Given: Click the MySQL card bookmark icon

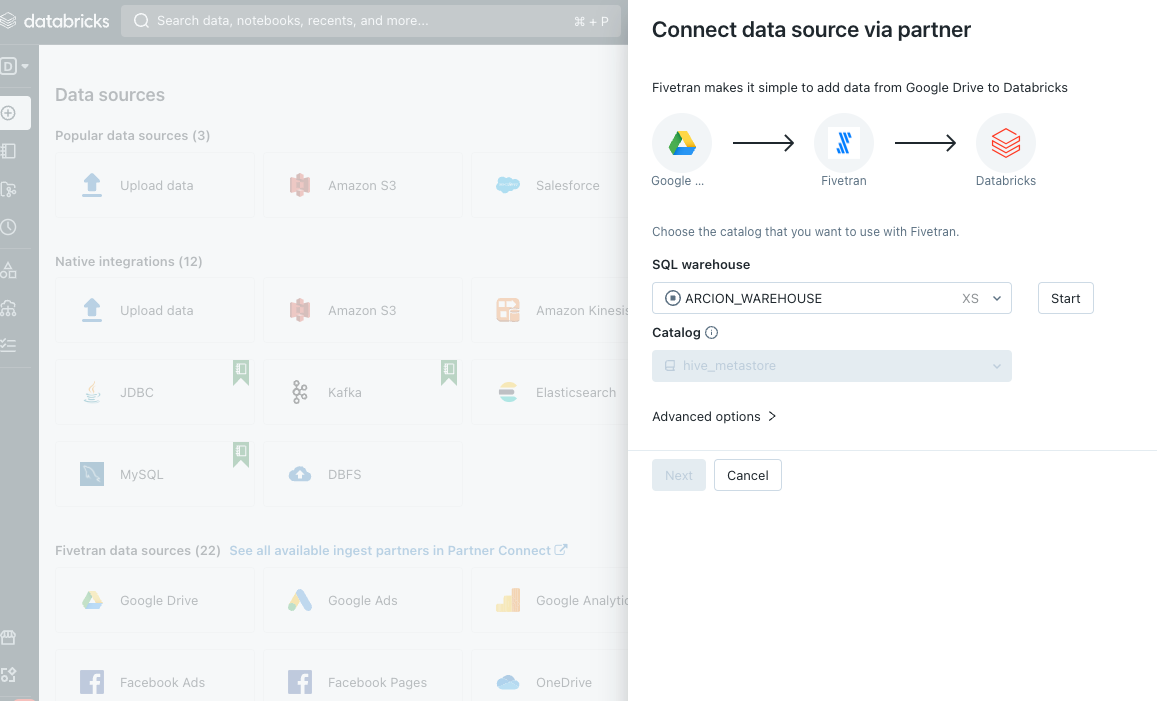Looking at the screenshot, I should [x=241, y=455].
